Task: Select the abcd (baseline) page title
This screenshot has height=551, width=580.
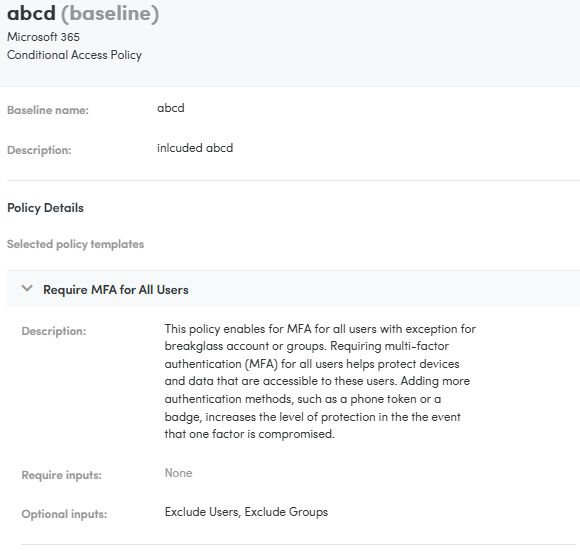Action: pos(83,13)
